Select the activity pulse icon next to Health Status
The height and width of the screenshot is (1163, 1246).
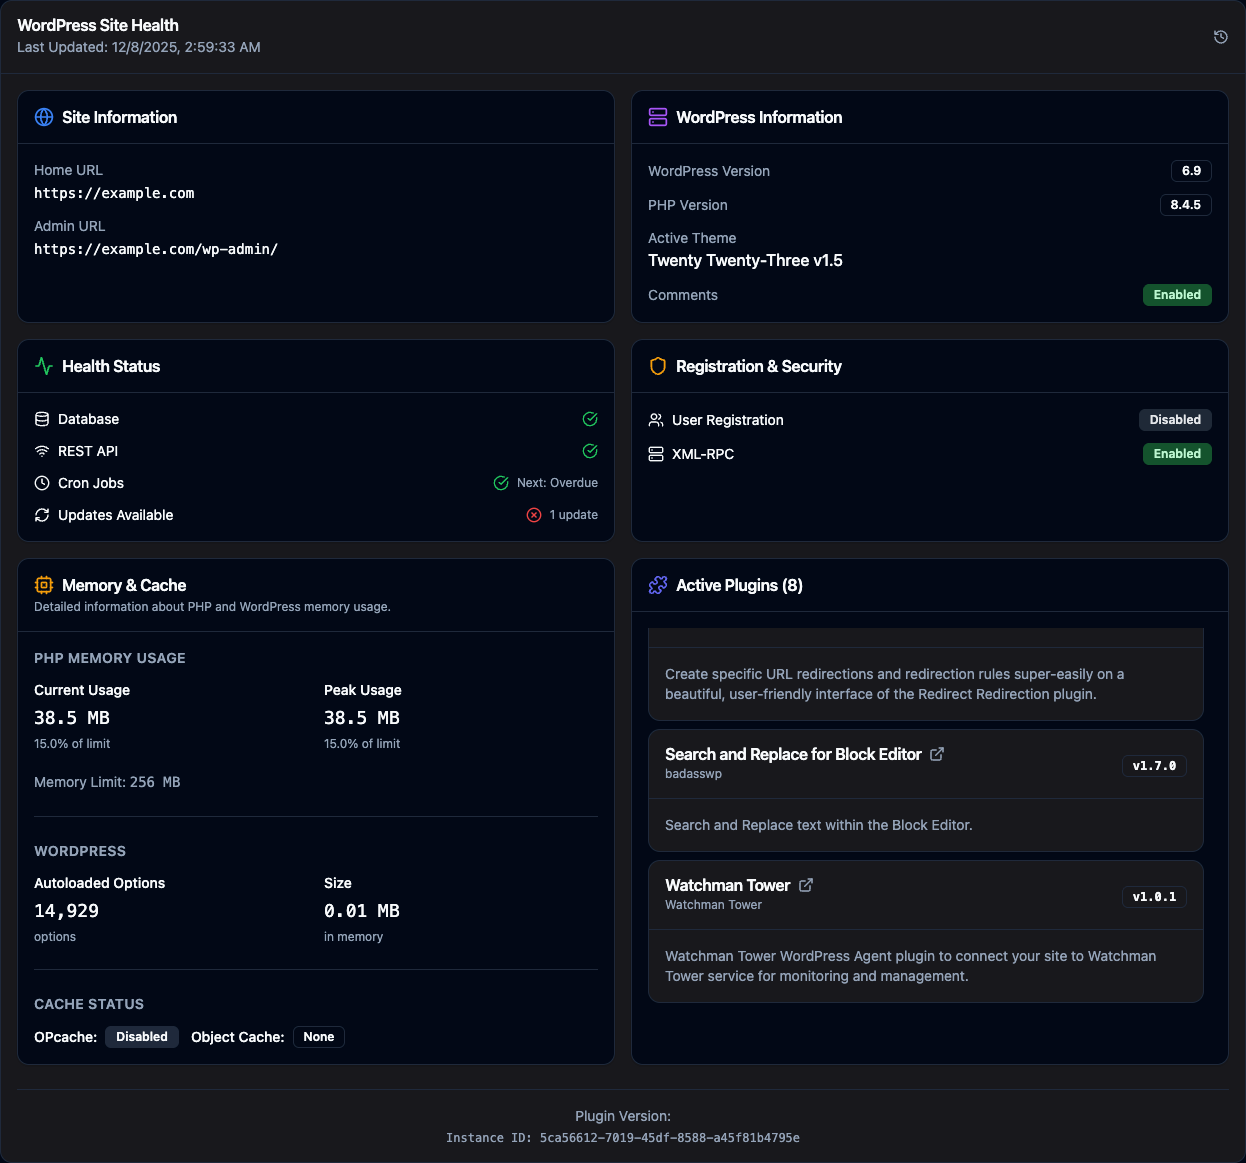(x=43, y=366)
